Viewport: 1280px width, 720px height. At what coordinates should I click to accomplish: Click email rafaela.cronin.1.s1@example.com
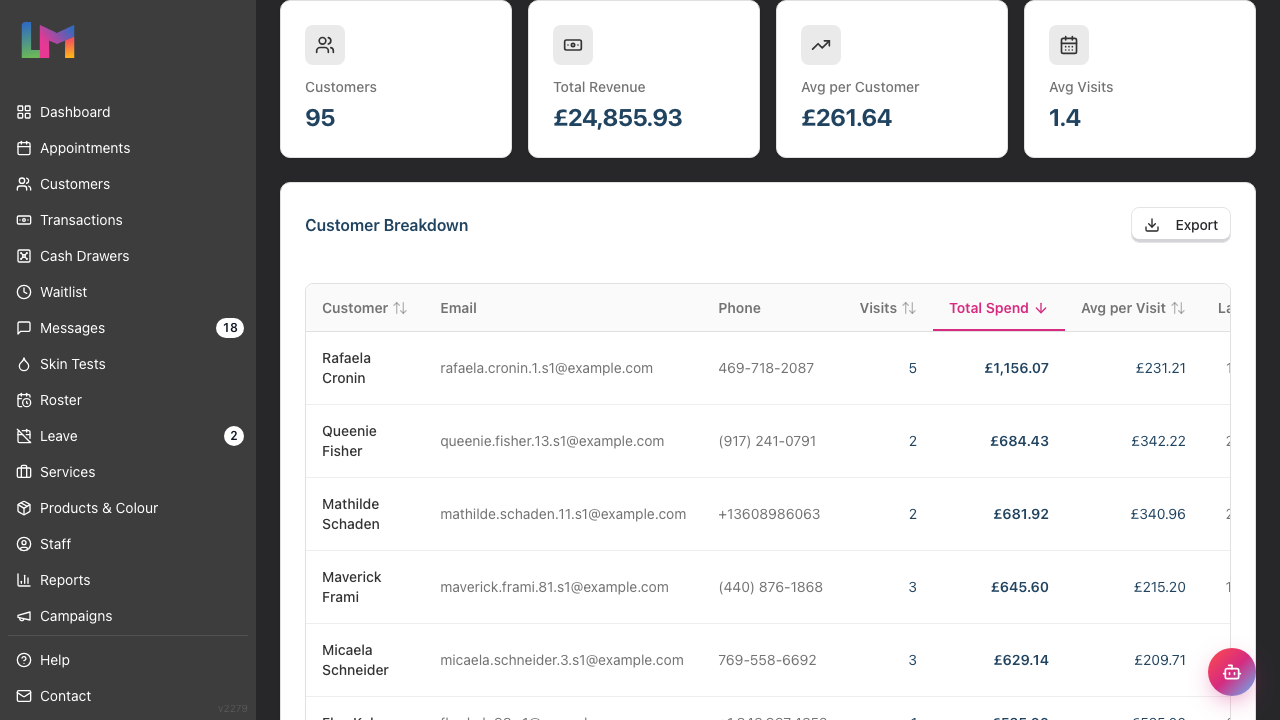546,368
